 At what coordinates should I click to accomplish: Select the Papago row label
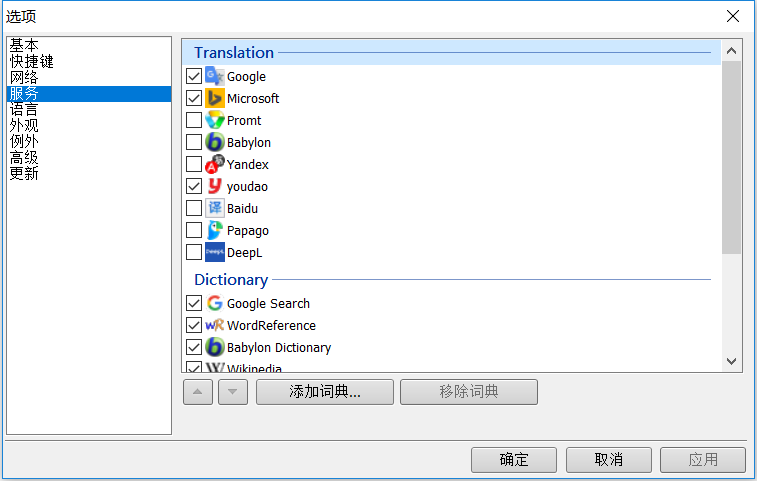pyautogui.click(x=248, y=231)
